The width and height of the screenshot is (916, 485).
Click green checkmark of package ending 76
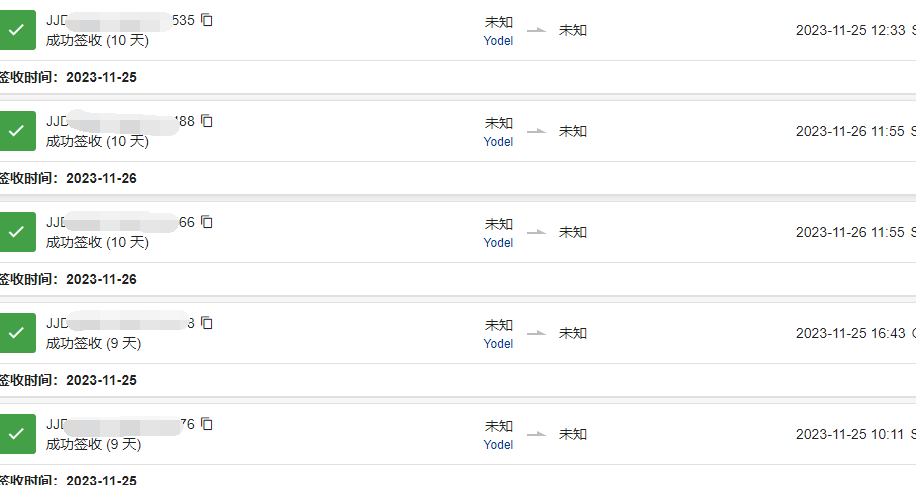16,434
